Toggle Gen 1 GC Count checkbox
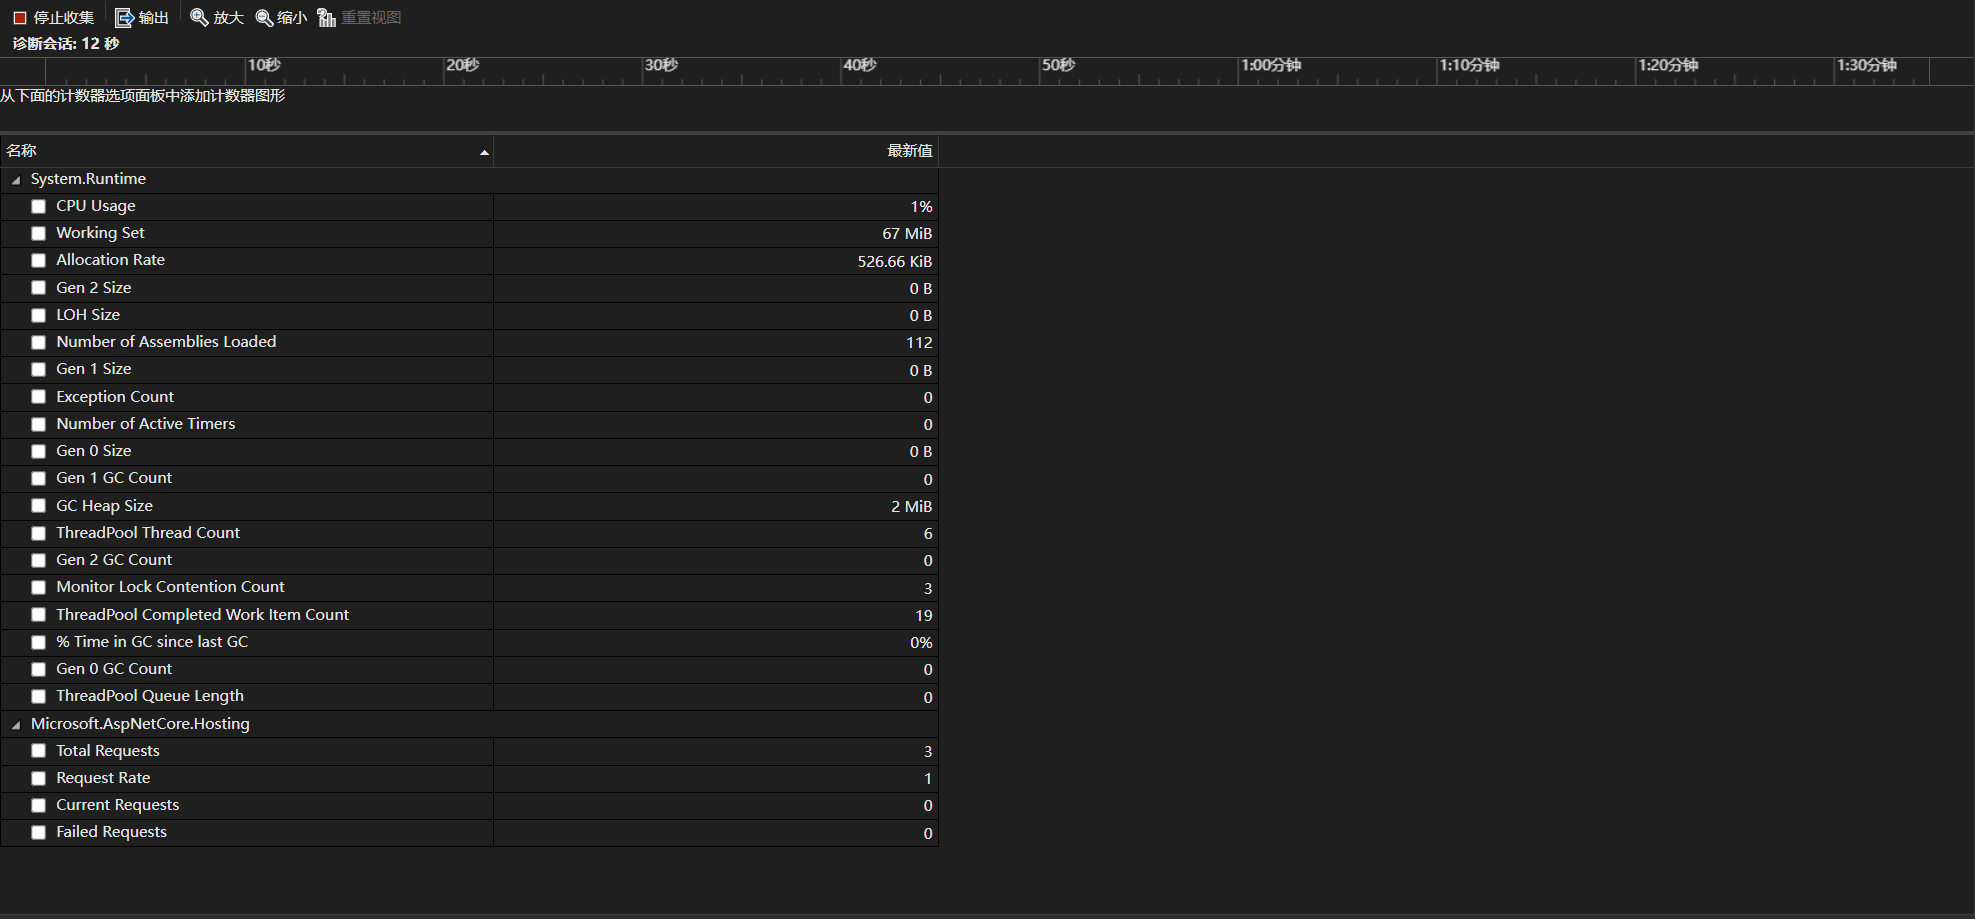Viewport: 1975px width, 919px height. point(39,478)
